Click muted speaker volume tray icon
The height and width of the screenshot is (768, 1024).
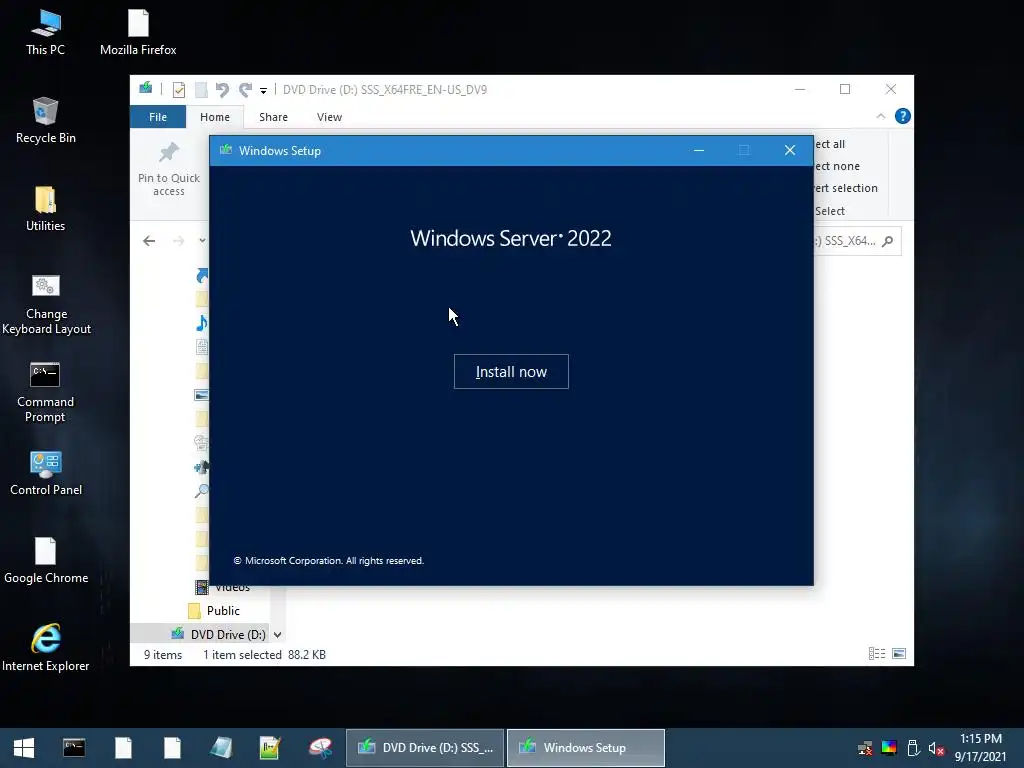936,748
